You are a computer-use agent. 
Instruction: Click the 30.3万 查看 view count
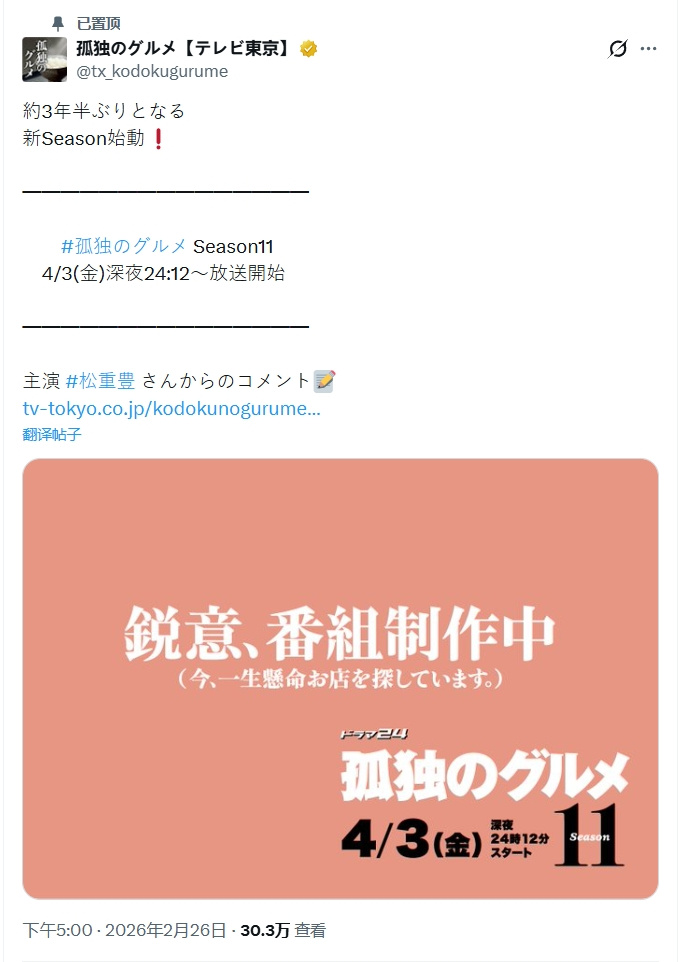pos(283,930)
